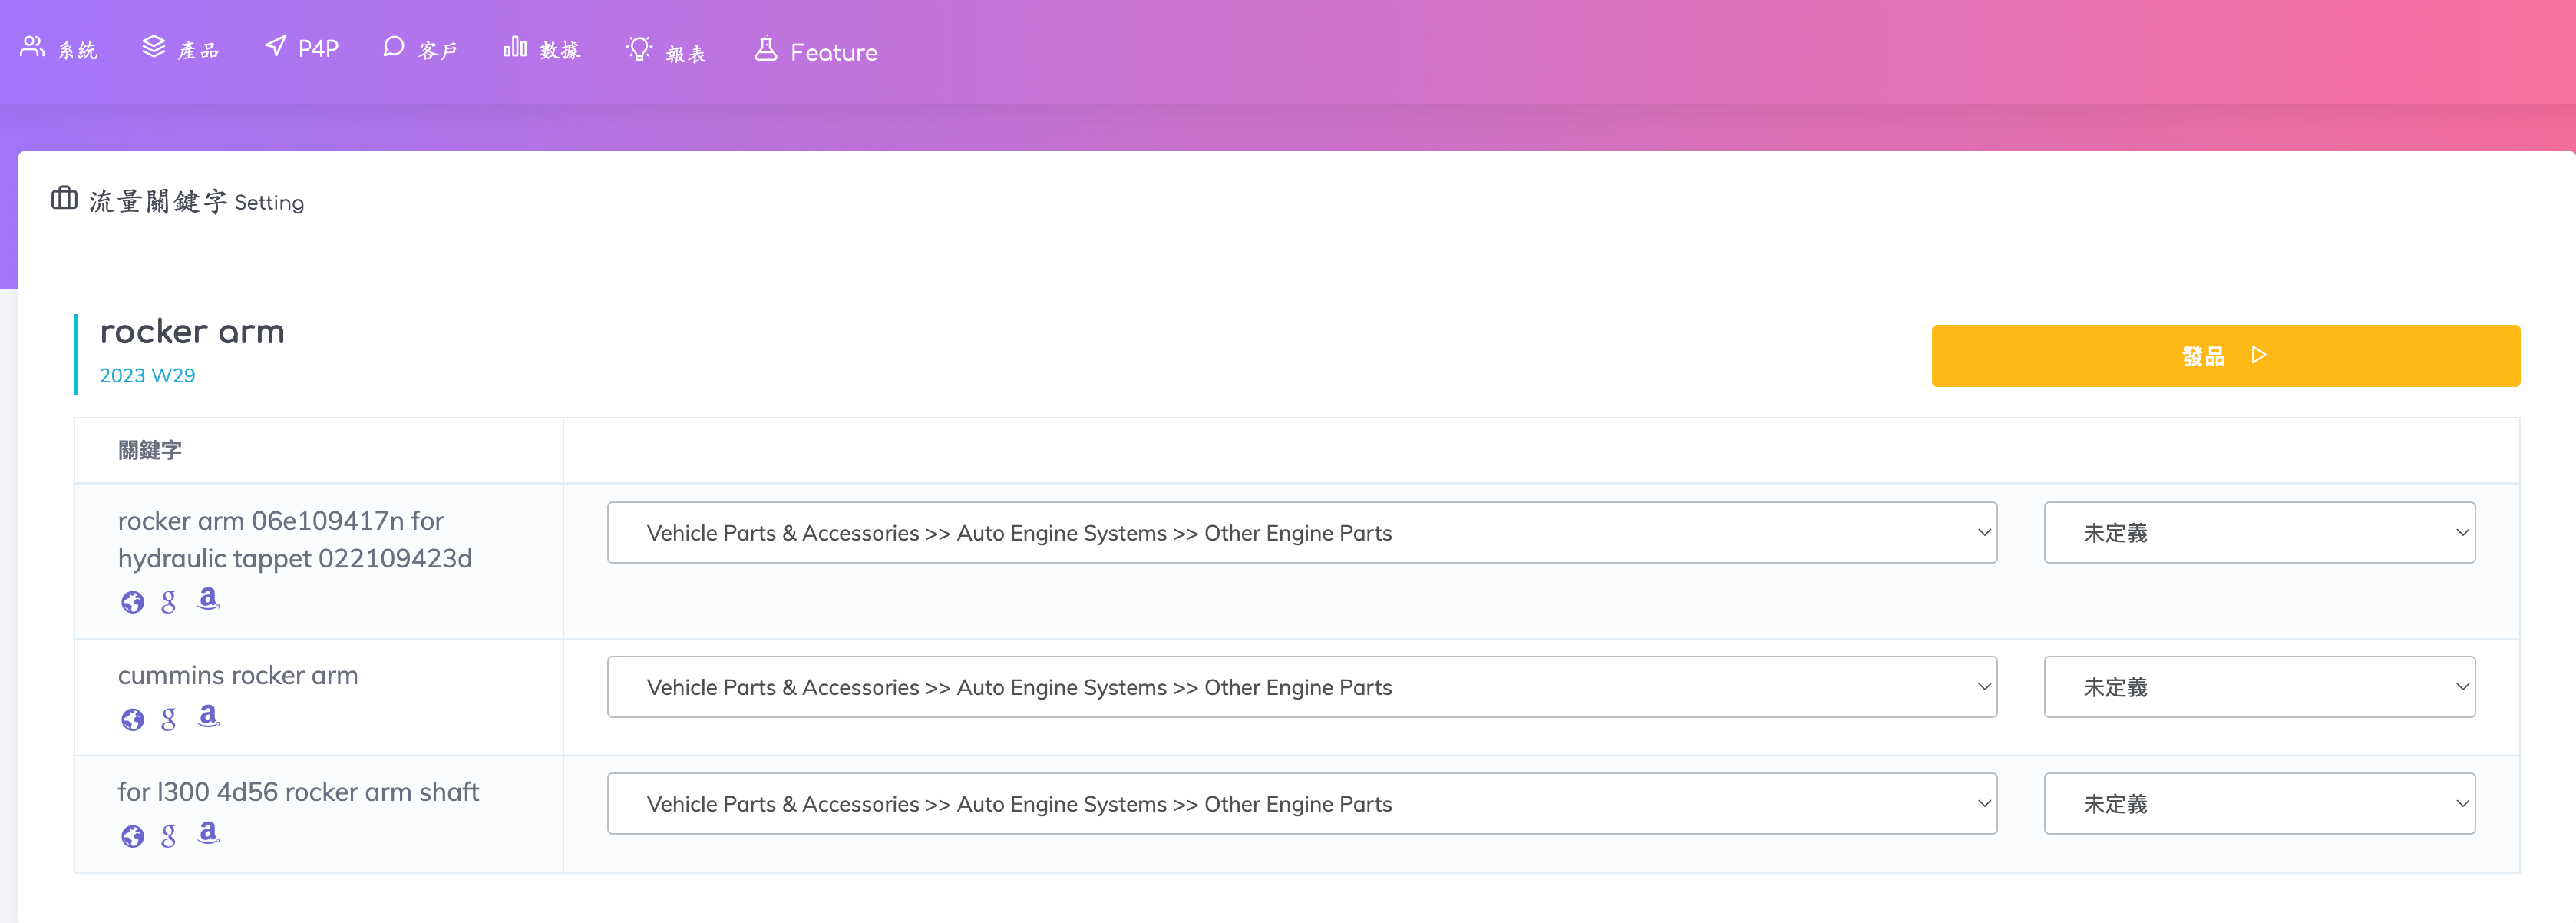Expand 未定義 dropdown for cummins rocker arm
This screenshot has width=2576, height=923.
tap(2259, 687)
